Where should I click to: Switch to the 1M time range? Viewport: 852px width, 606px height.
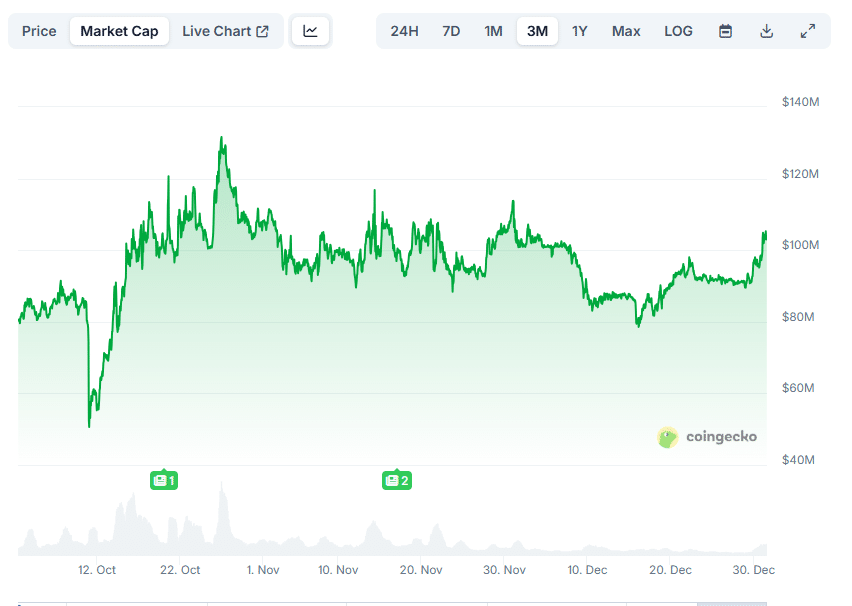pyautogui.click(x=493, y=31)
